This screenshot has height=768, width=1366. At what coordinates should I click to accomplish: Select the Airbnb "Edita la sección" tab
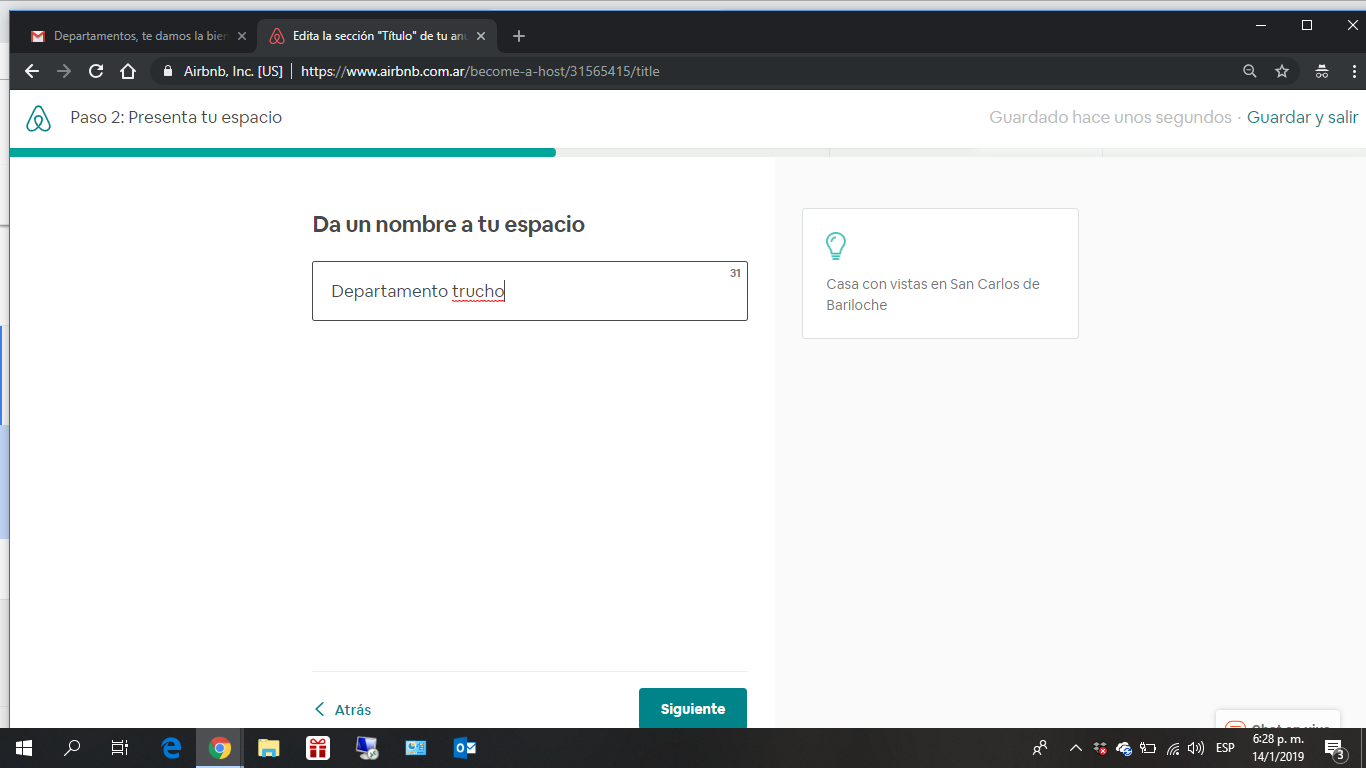click(x=375, y=36)
